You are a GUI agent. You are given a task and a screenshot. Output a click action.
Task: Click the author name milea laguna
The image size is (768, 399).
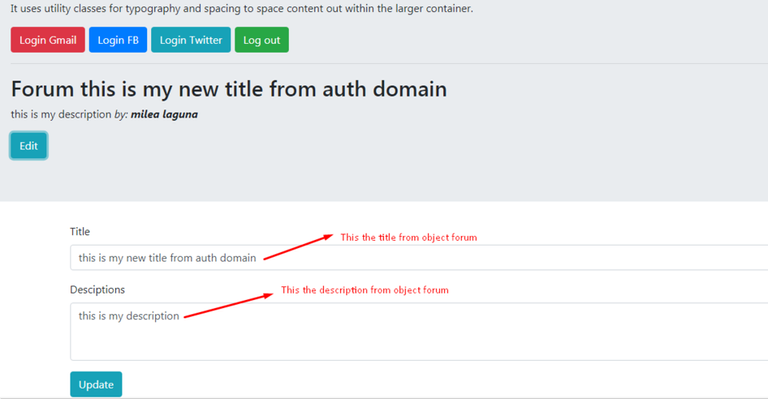pyautogui.click(x=164, y=114)
